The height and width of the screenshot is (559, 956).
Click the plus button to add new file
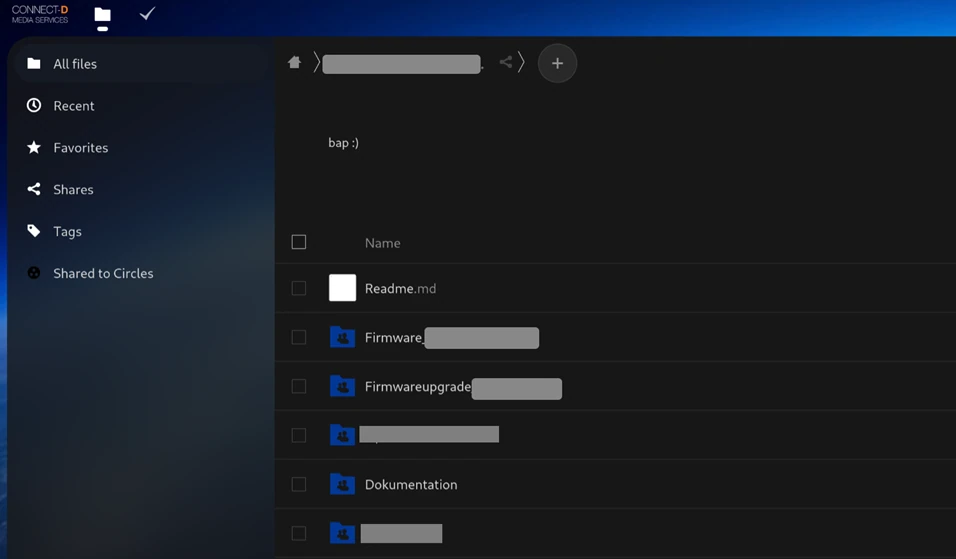557,63
